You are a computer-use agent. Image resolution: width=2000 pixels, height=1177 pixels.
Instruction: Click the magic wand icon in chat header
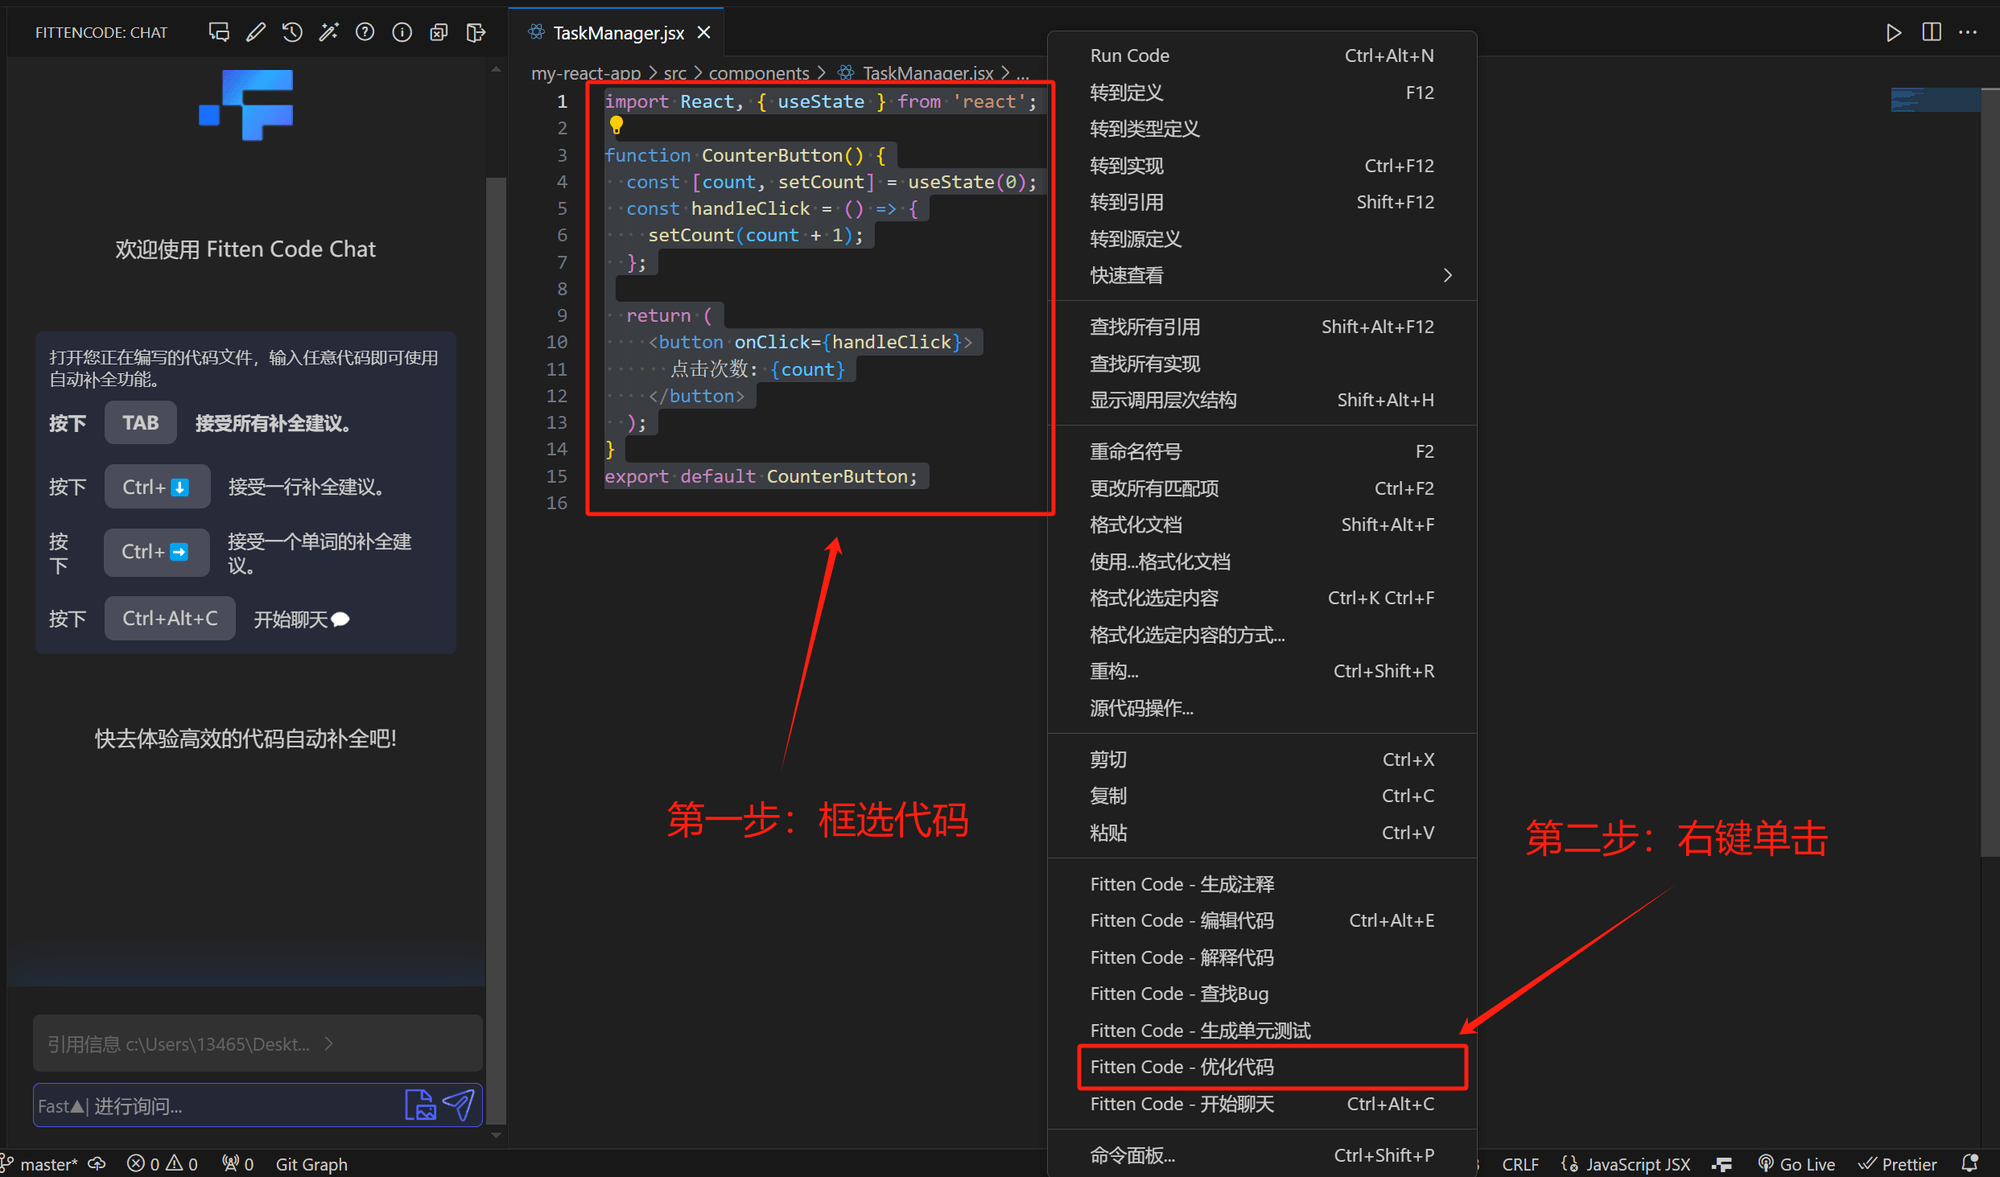point(328,32)
